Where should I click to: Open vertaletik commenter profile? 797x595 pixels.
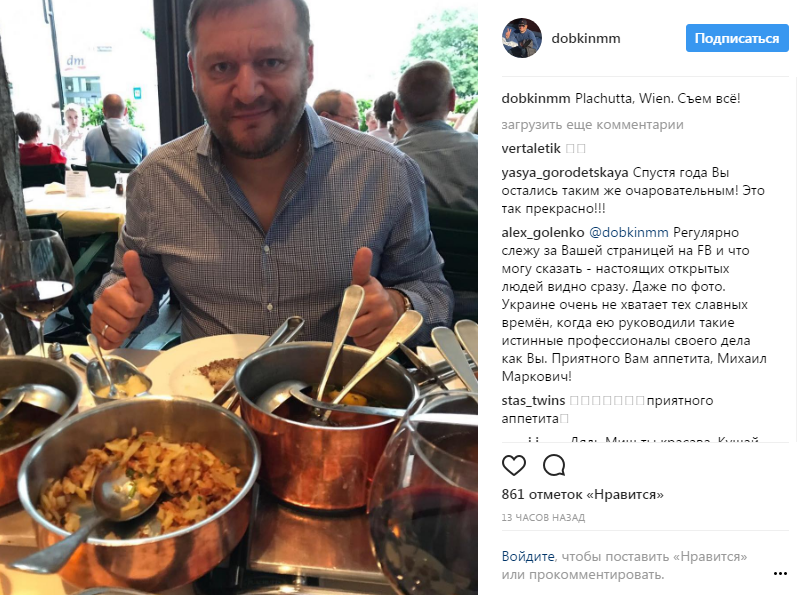tap(531, 148)
